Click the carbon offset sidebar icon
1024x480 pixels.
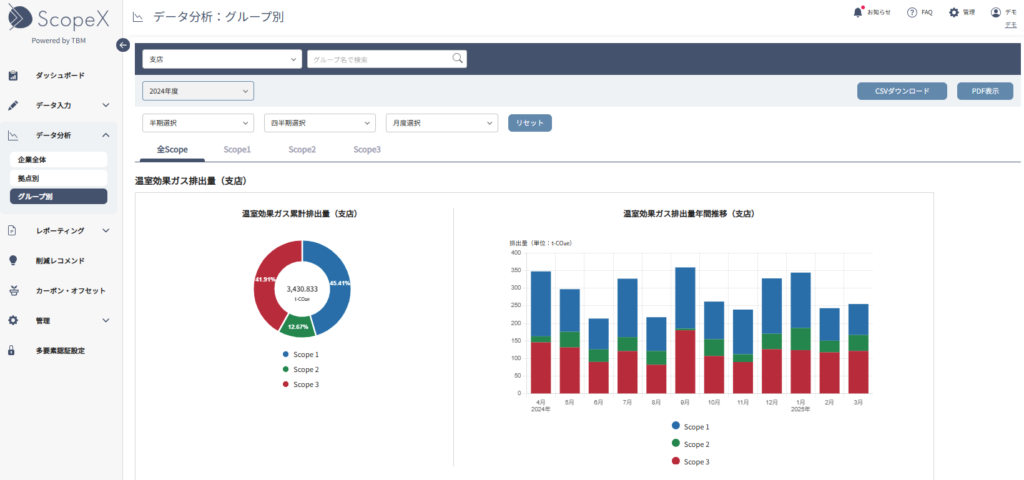point(13,291)
